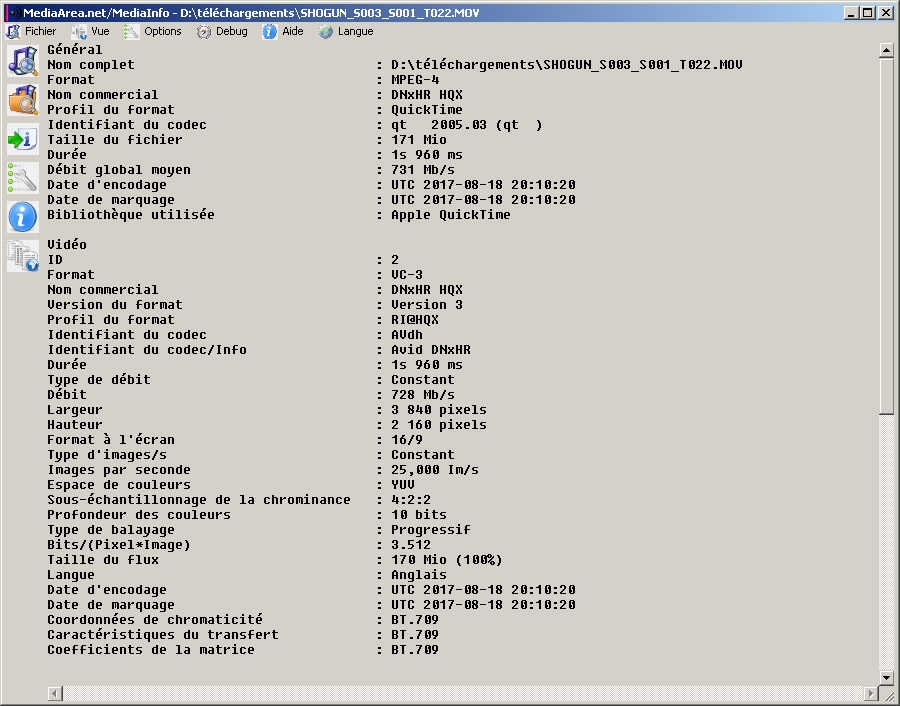This screenshot has width=900, height=706.
Task: Click the 'Nom complet' label
Action: coord(91,65)
